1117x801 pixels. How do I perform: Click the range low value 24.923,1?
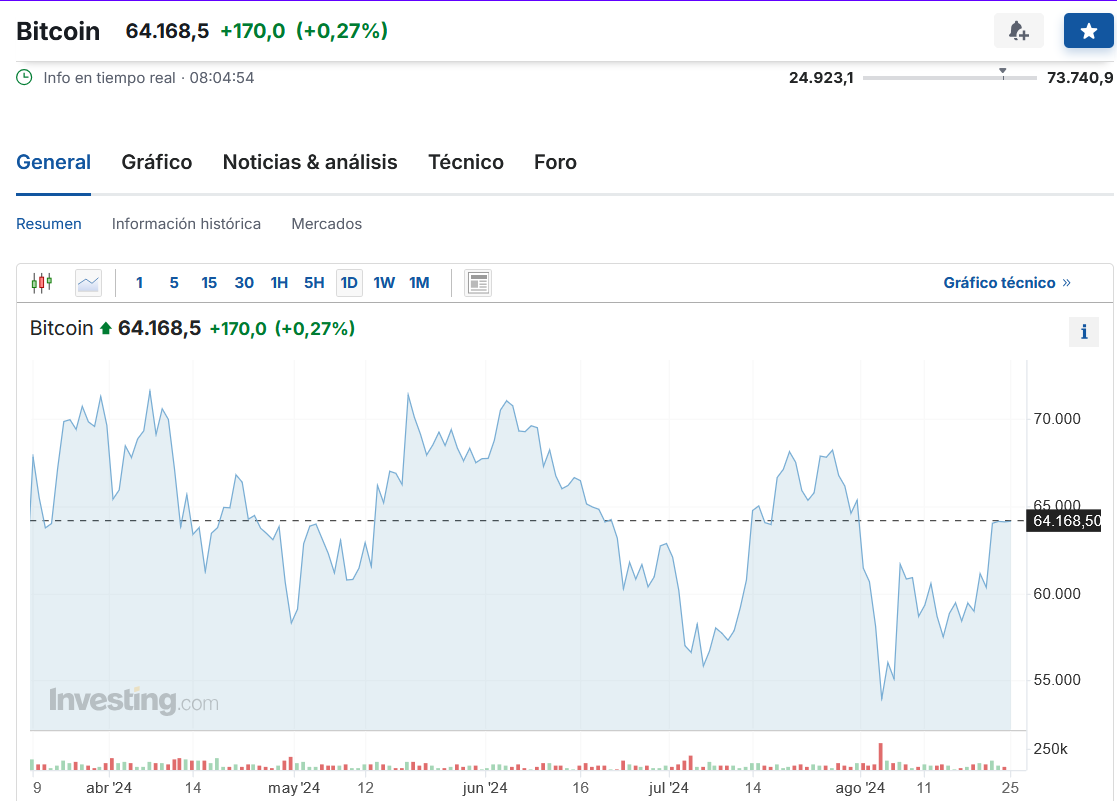point(821,78)
